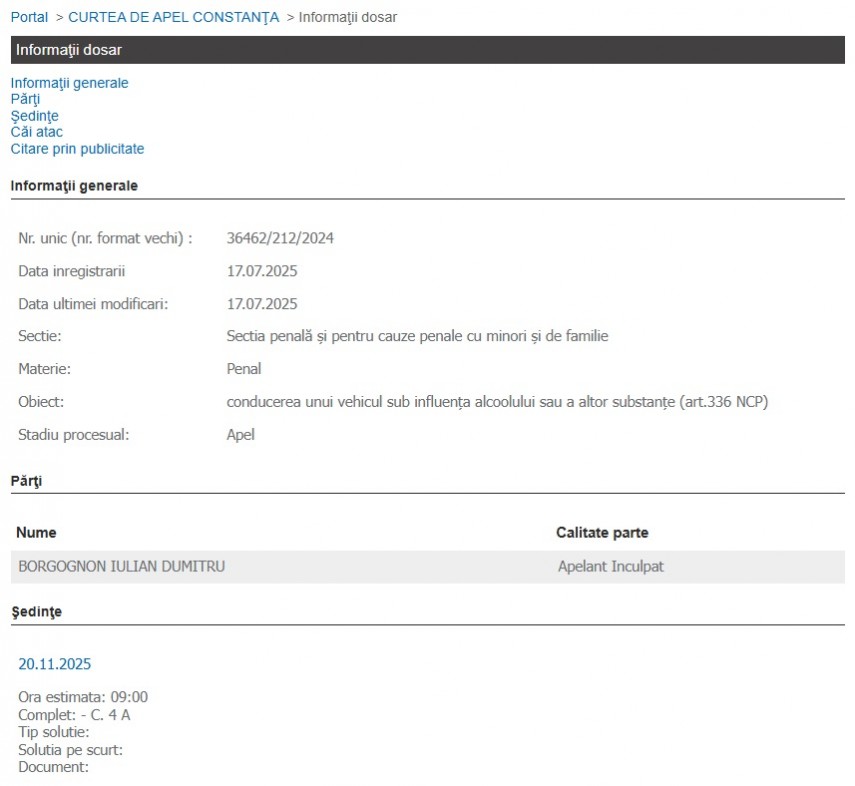This screenshot has height=786, width=855.
Task: Select the Obiect description art.336 NCP
Action: (497, 402)
